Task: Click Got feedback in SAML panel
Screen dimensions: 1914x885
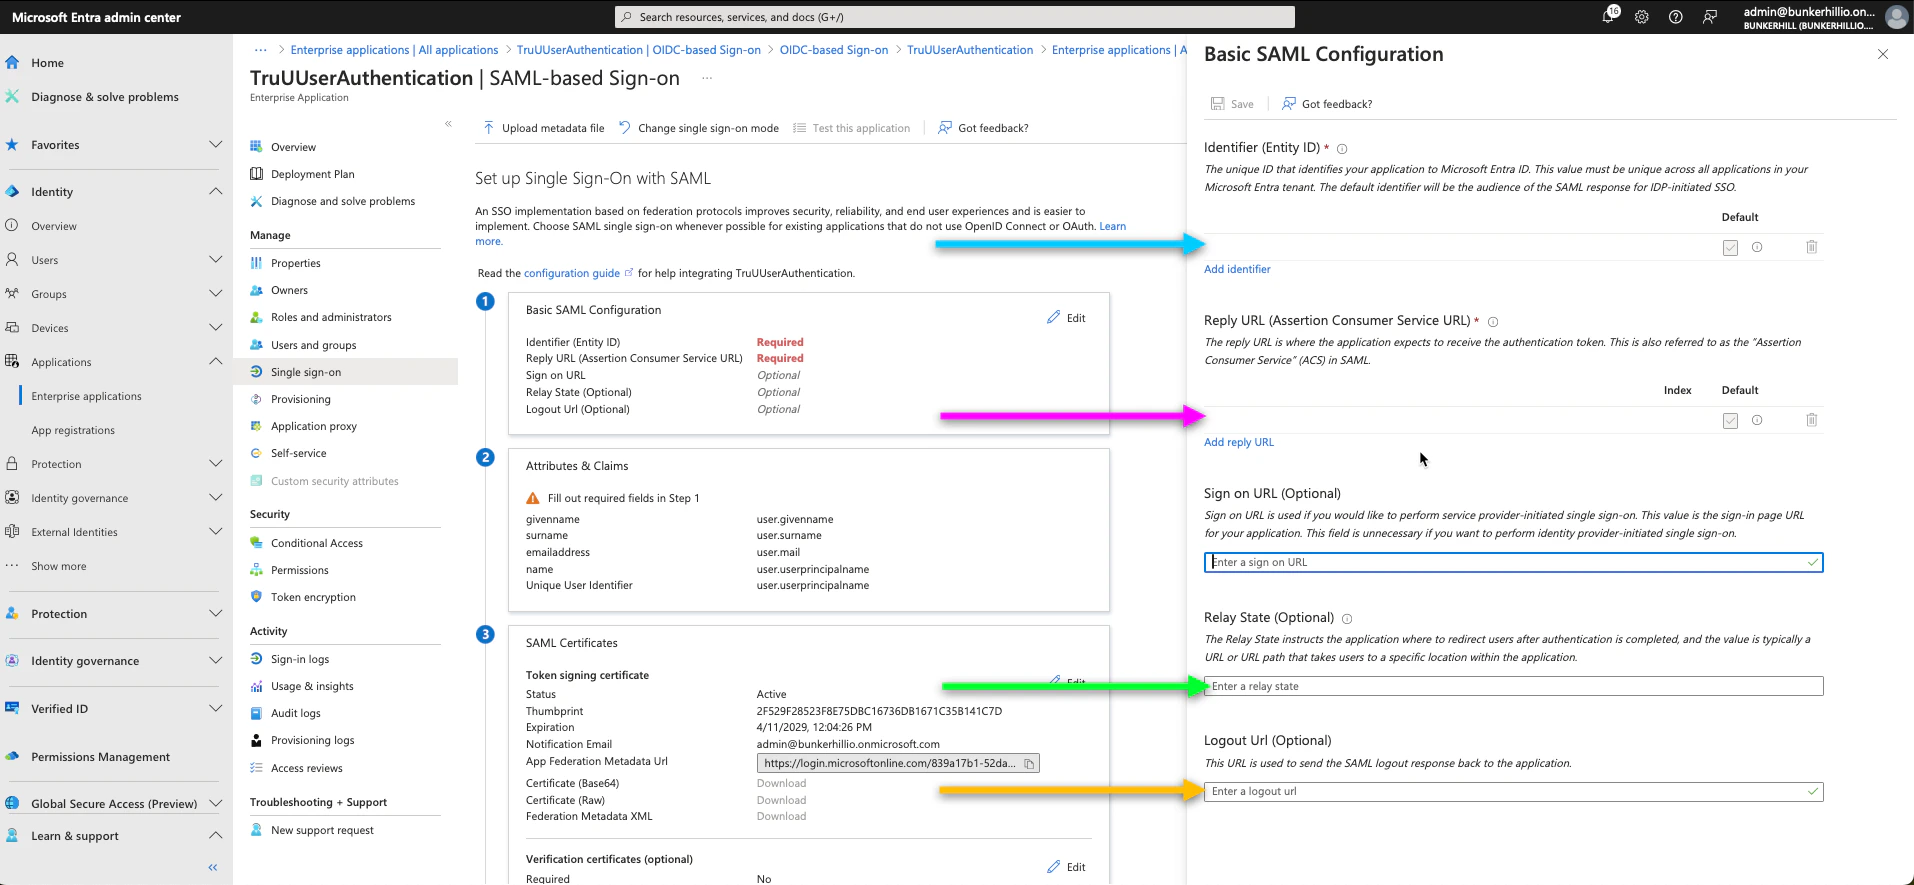Action: [x=1327, y=104]
